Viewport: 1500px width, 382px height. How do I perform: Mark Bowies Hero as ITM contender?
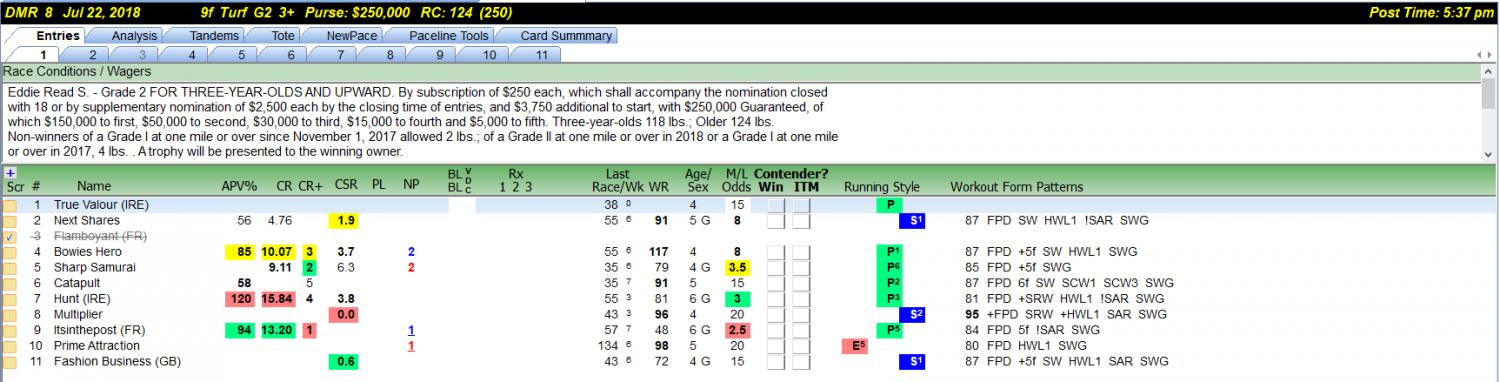coord(801,252)
